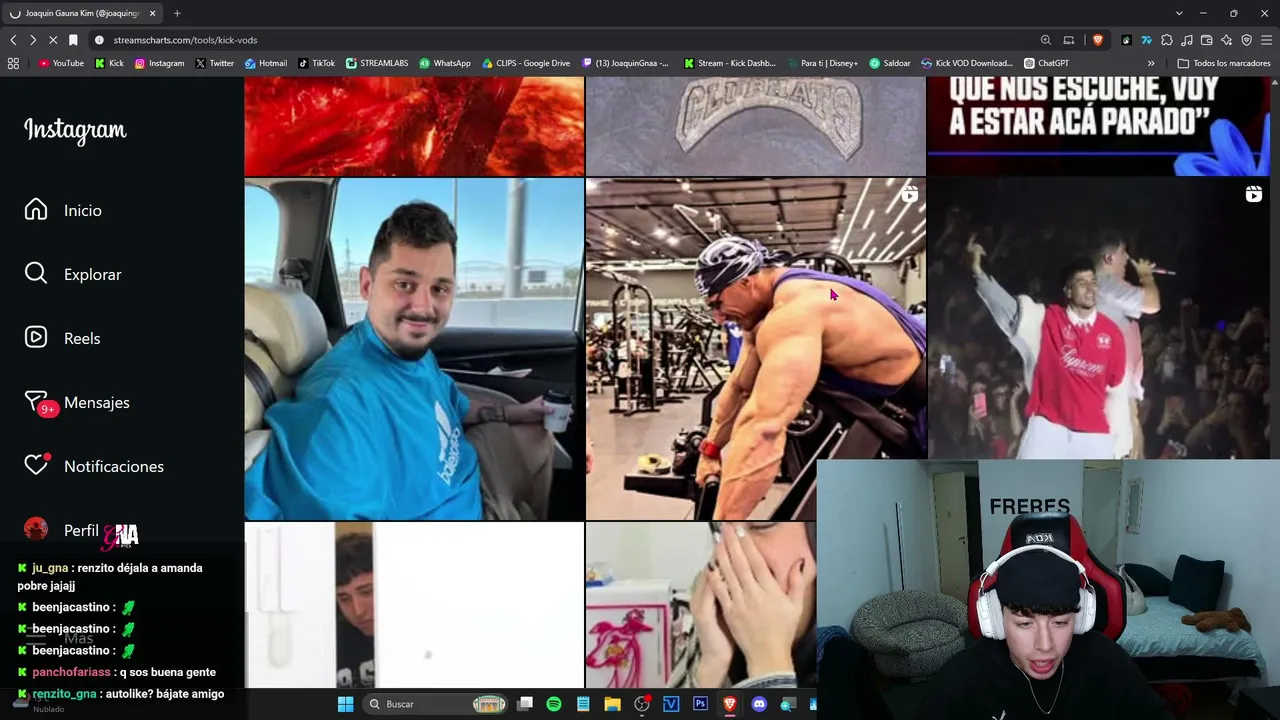Open concert reel with red jersey
The height and width of the screenshot is (720, 1280).
pos(1098,318)
